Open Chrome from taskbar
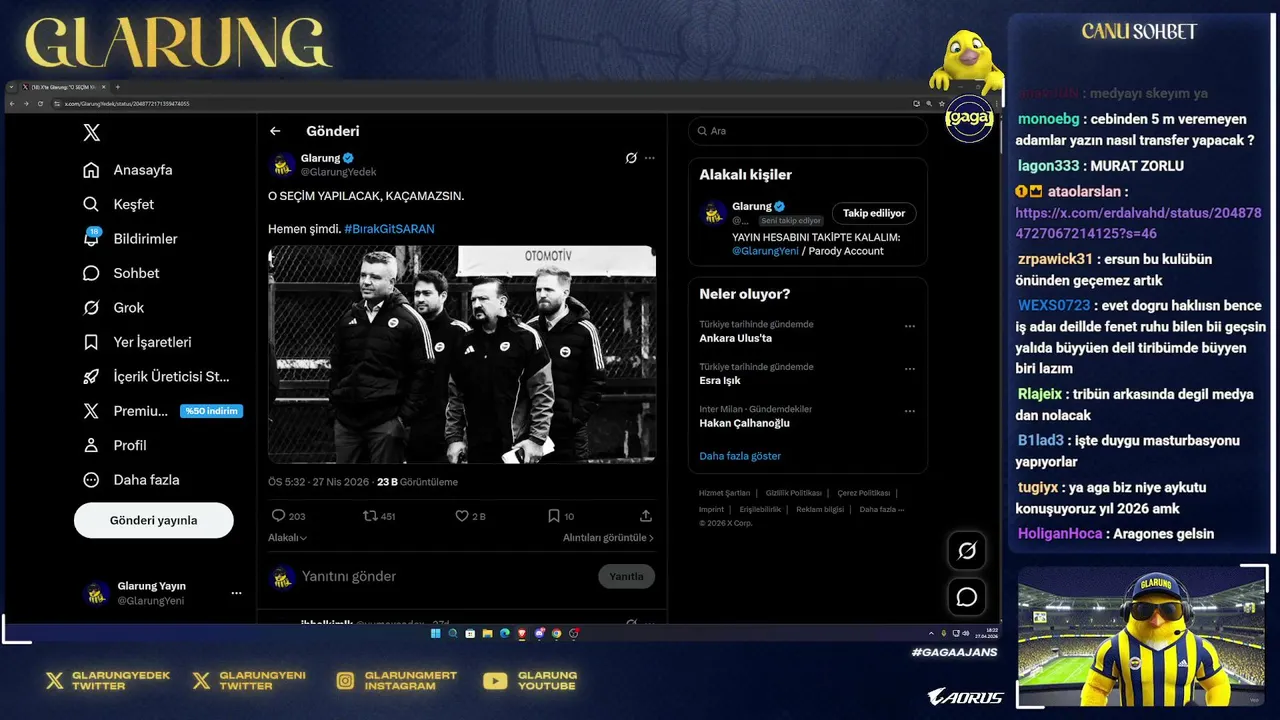Screen dimensions: 1280x720 click(x=557, y=633)
